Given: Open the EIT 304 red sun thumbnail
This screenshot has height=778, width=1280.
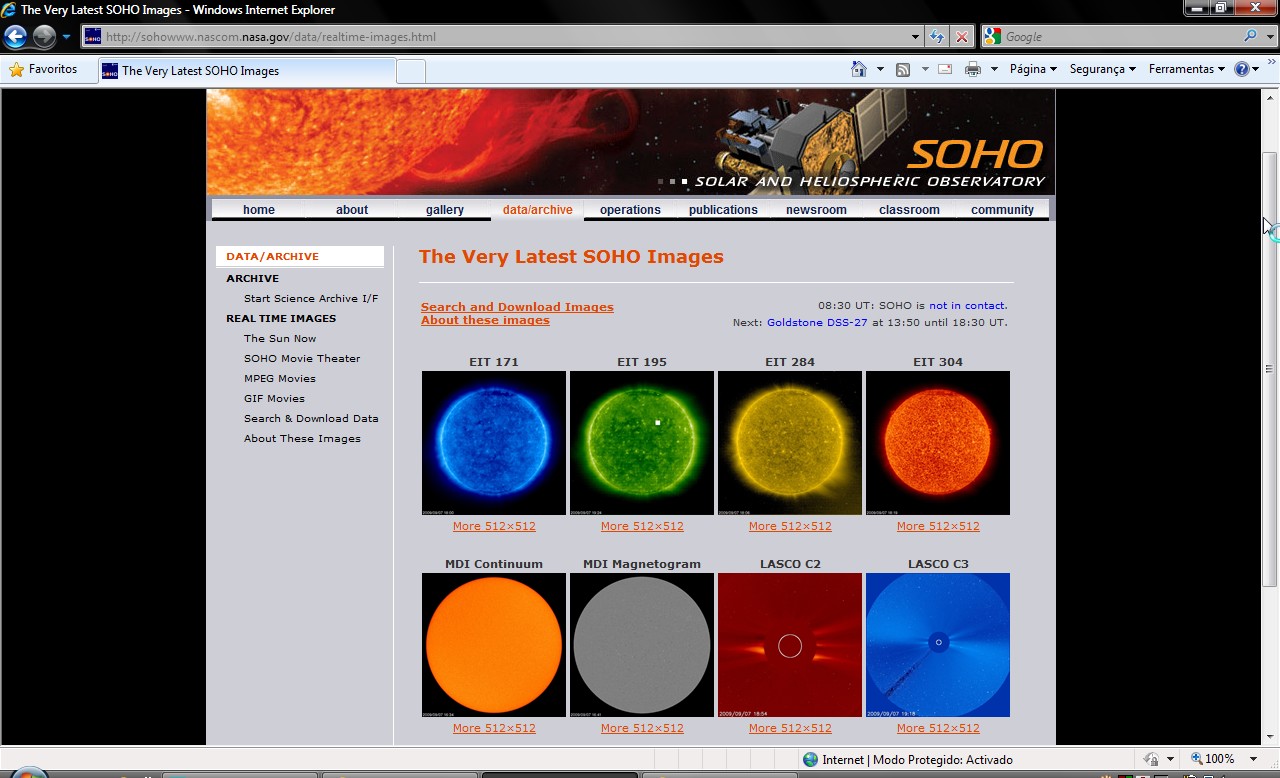Looking at the screenshot, I should 938,443.
